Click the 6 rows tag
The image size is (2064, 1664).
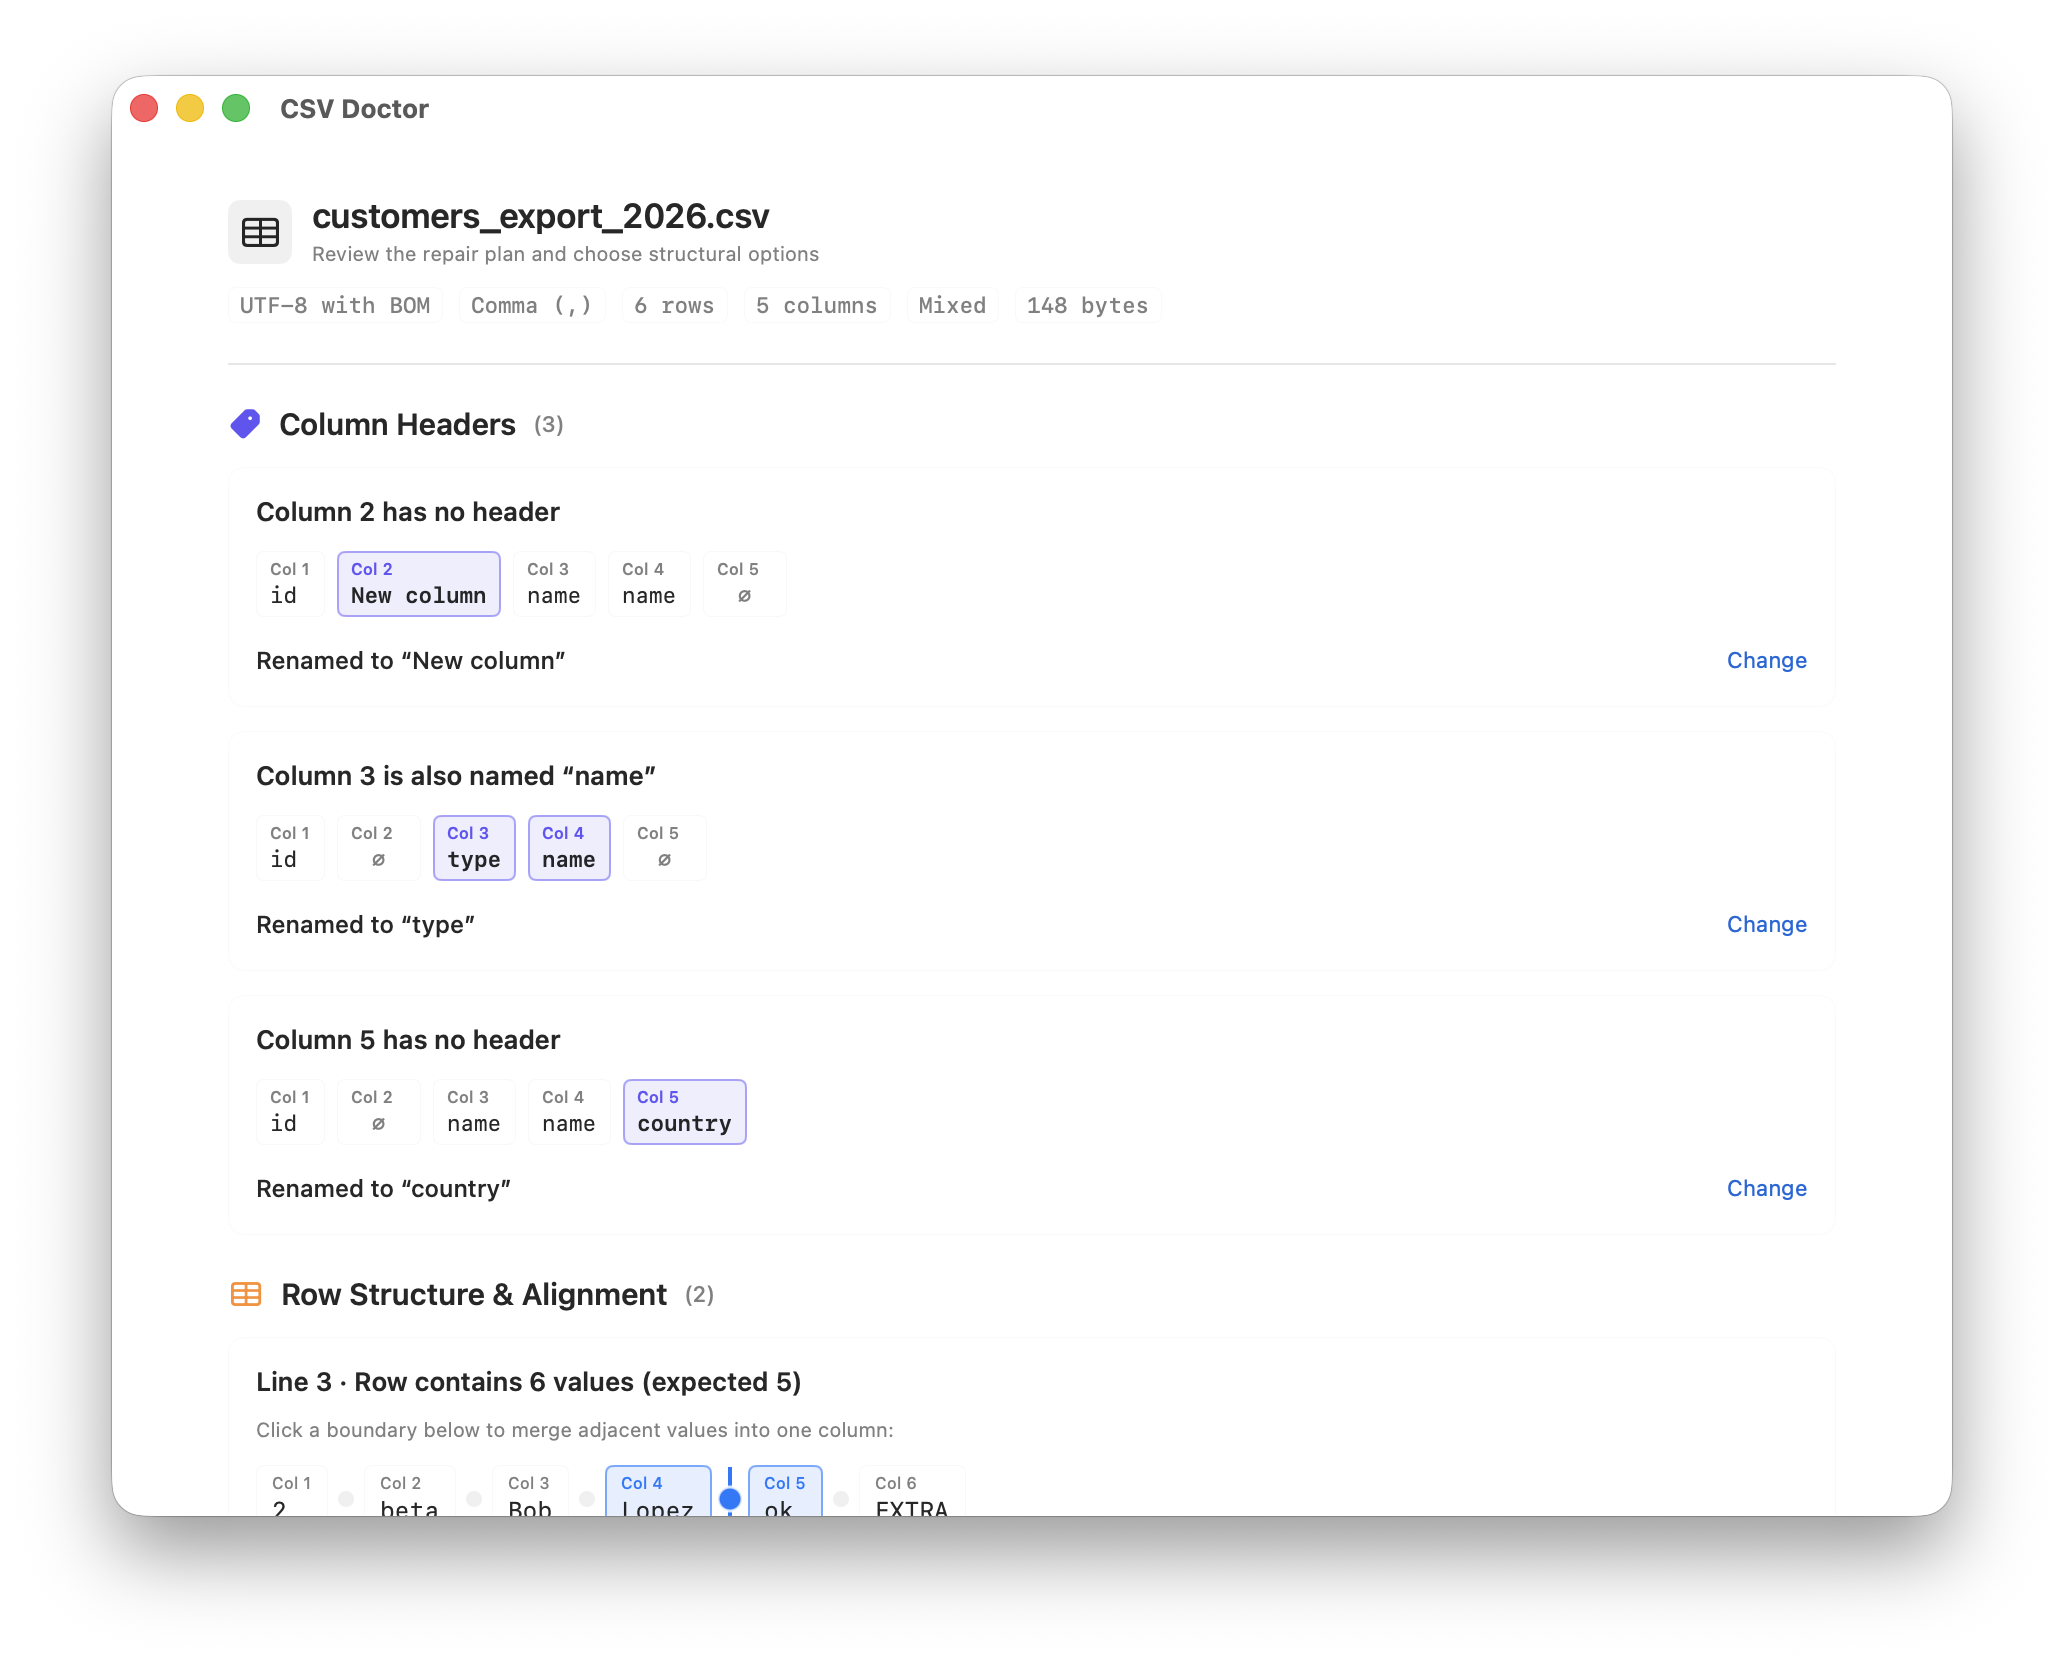point(674,305)
